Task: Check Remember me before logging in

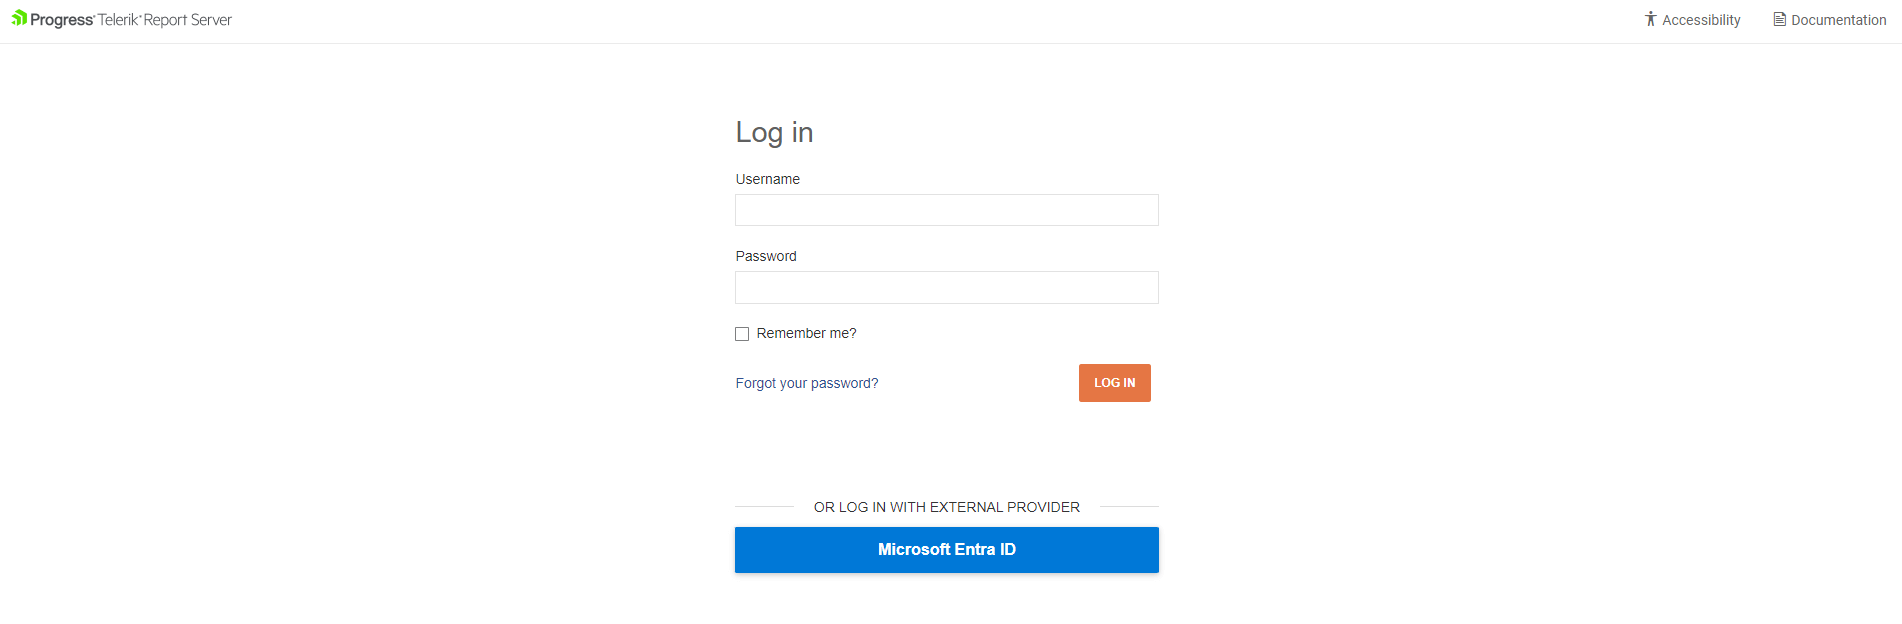Action: tap(741, 333)
